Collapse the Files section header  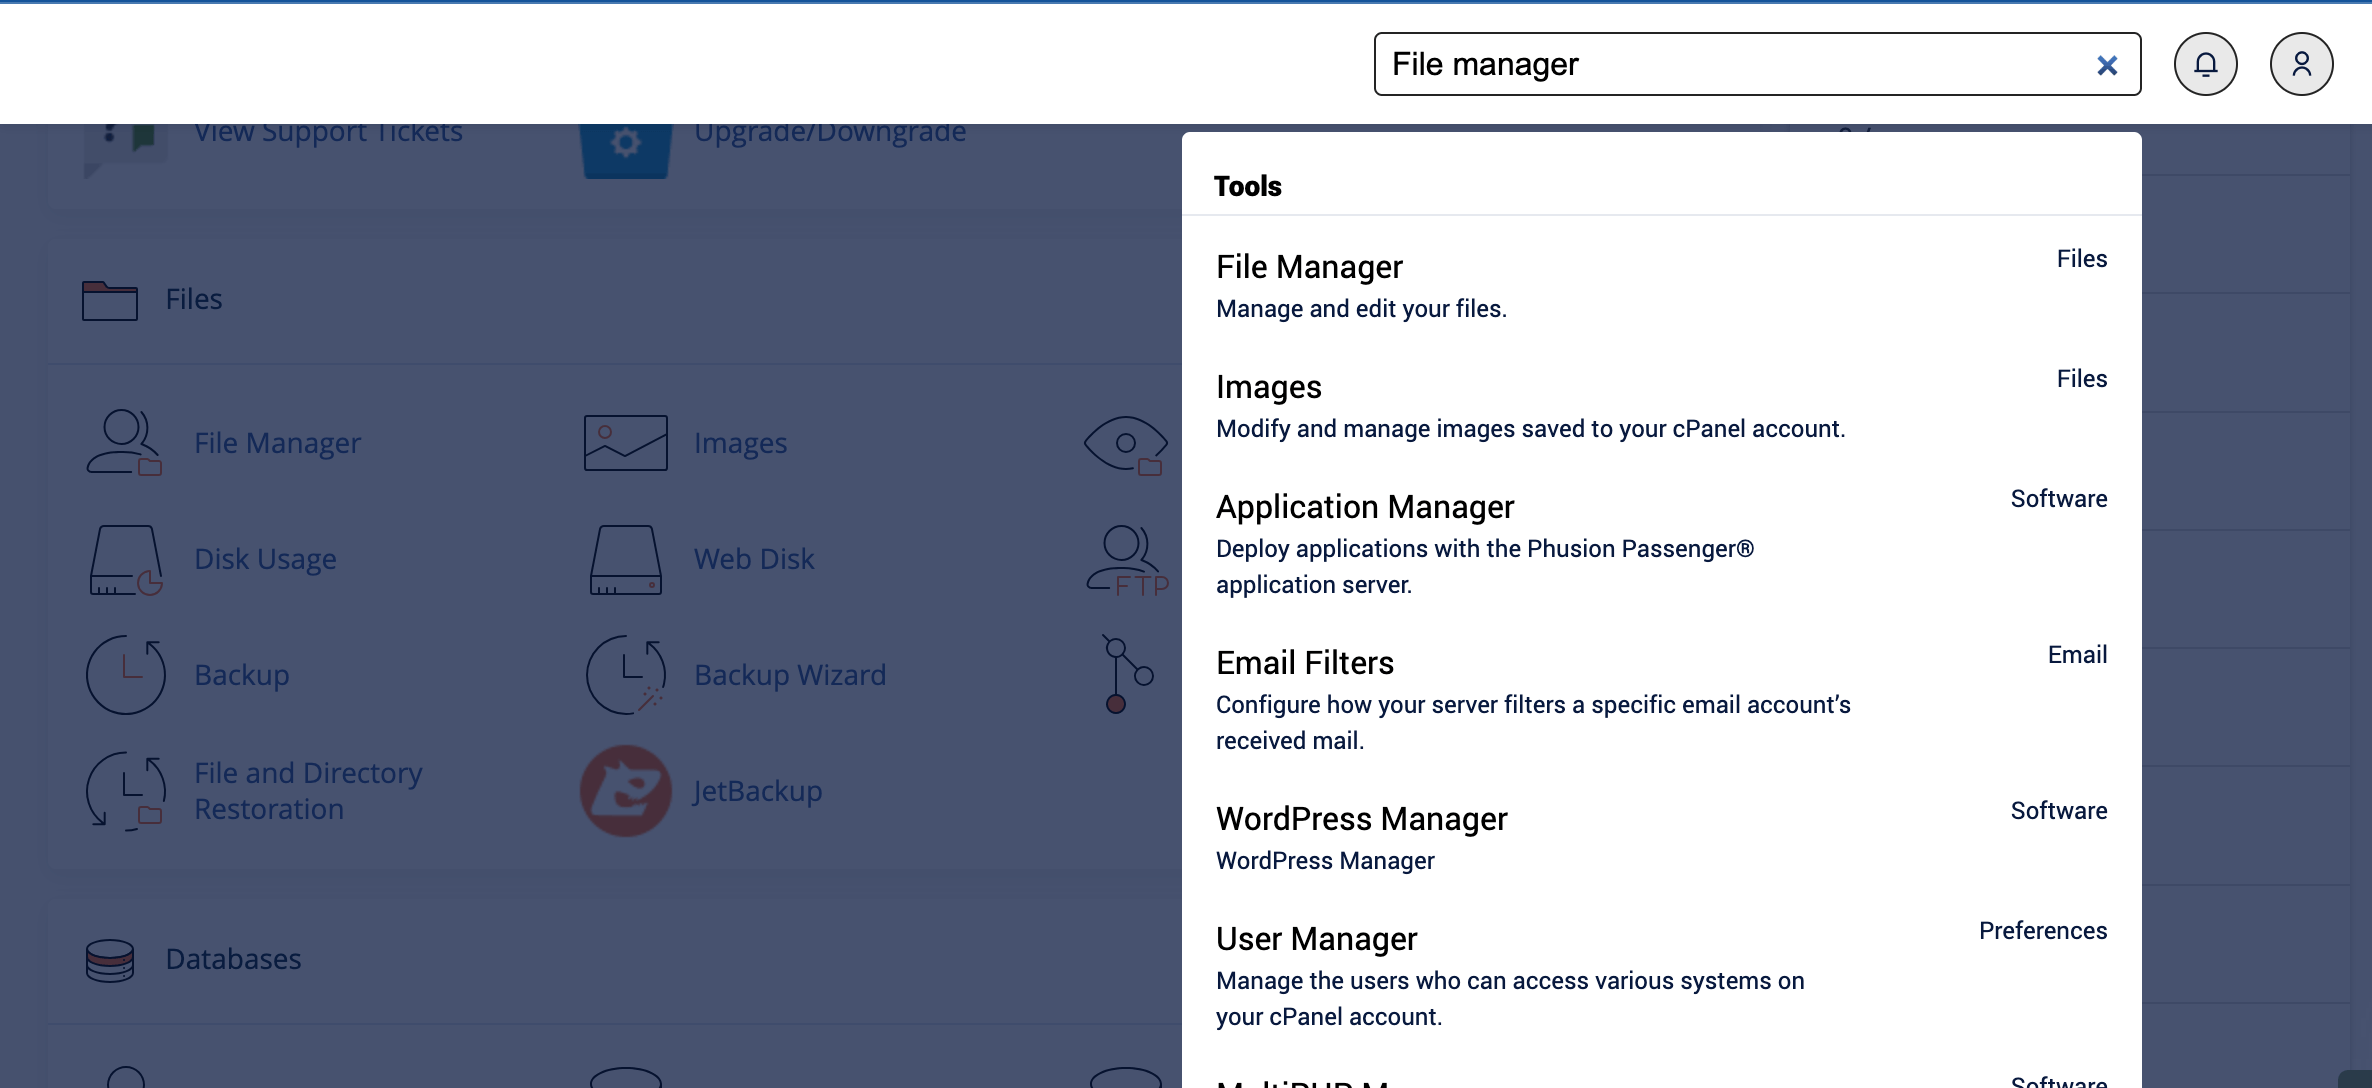pyautogui.click(x=194, y=299)
